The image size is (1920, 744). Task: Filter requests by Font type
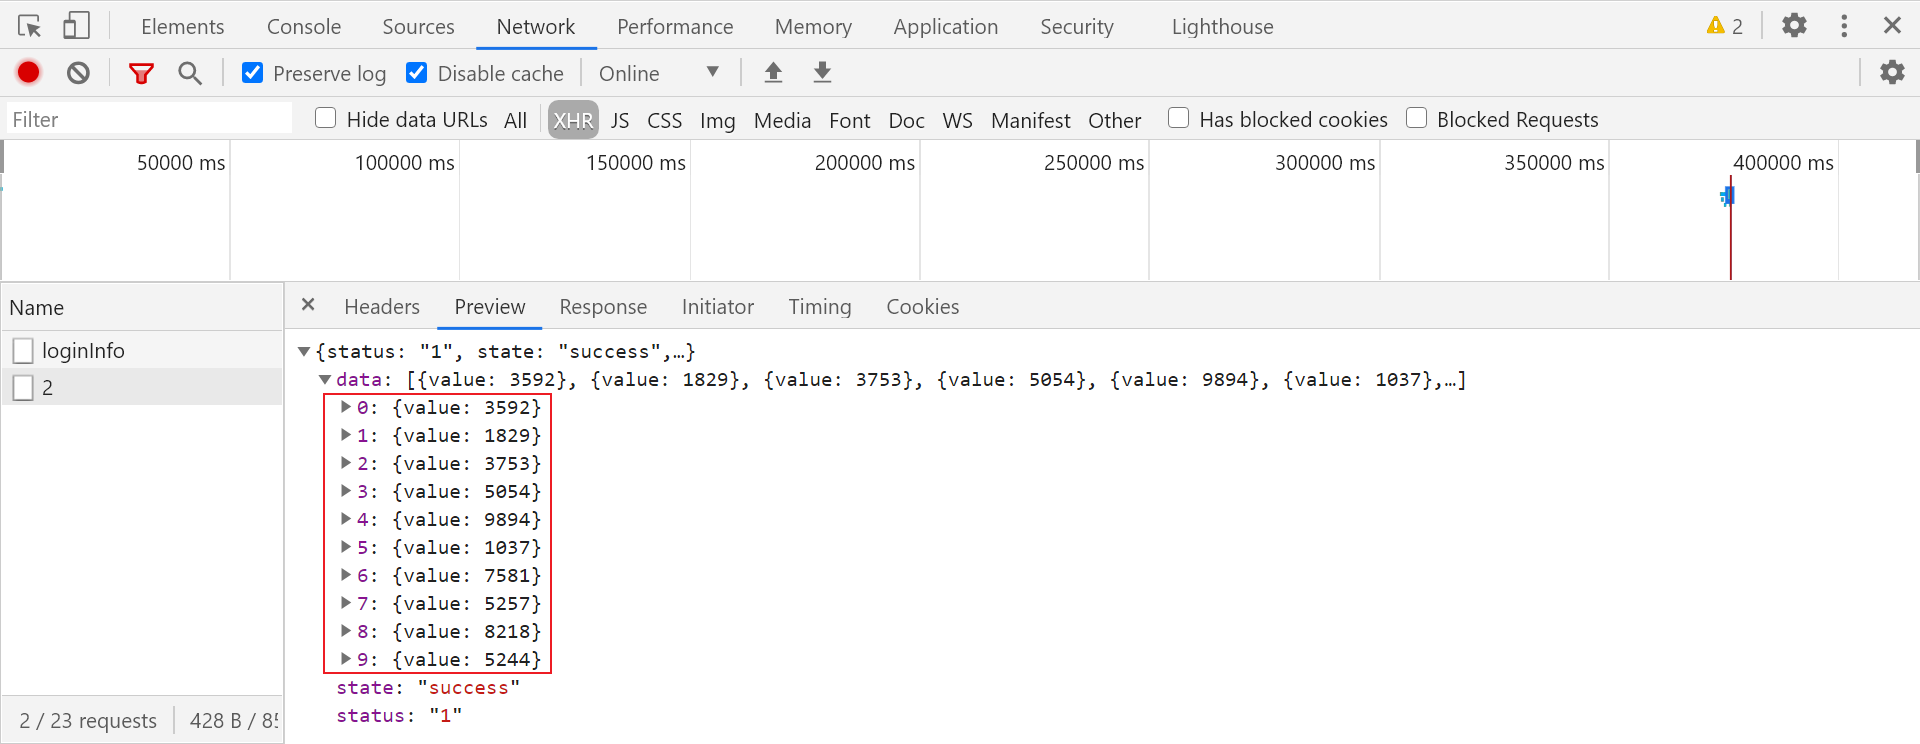pos(850,120)
